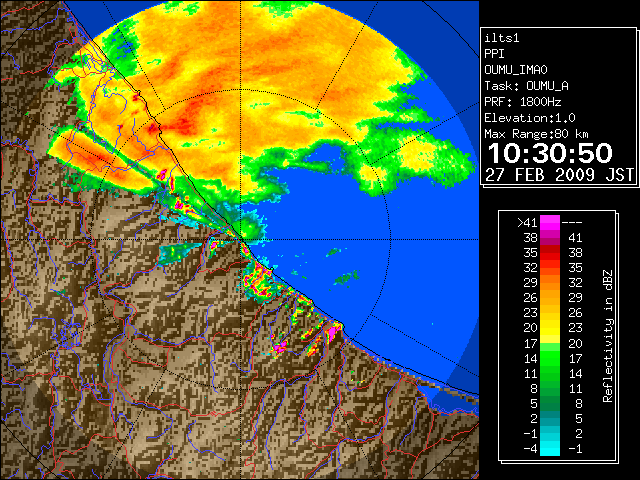Click the 'Reflectivity in dBZ' legend title

tap(608, 336)
